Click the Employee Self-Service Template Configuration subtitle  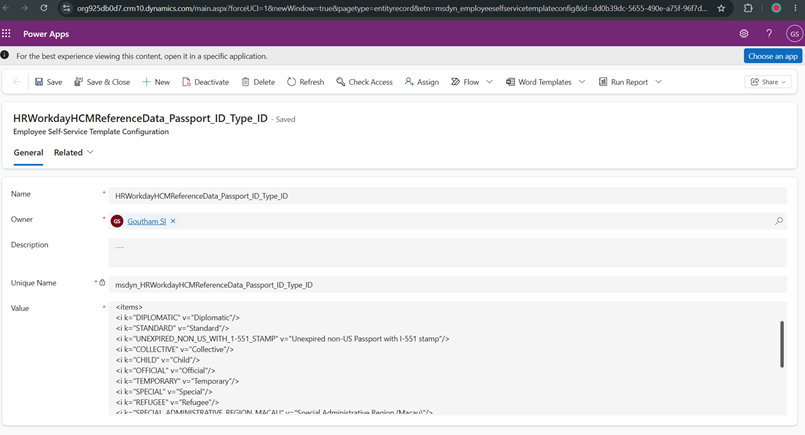pos(91,131)
